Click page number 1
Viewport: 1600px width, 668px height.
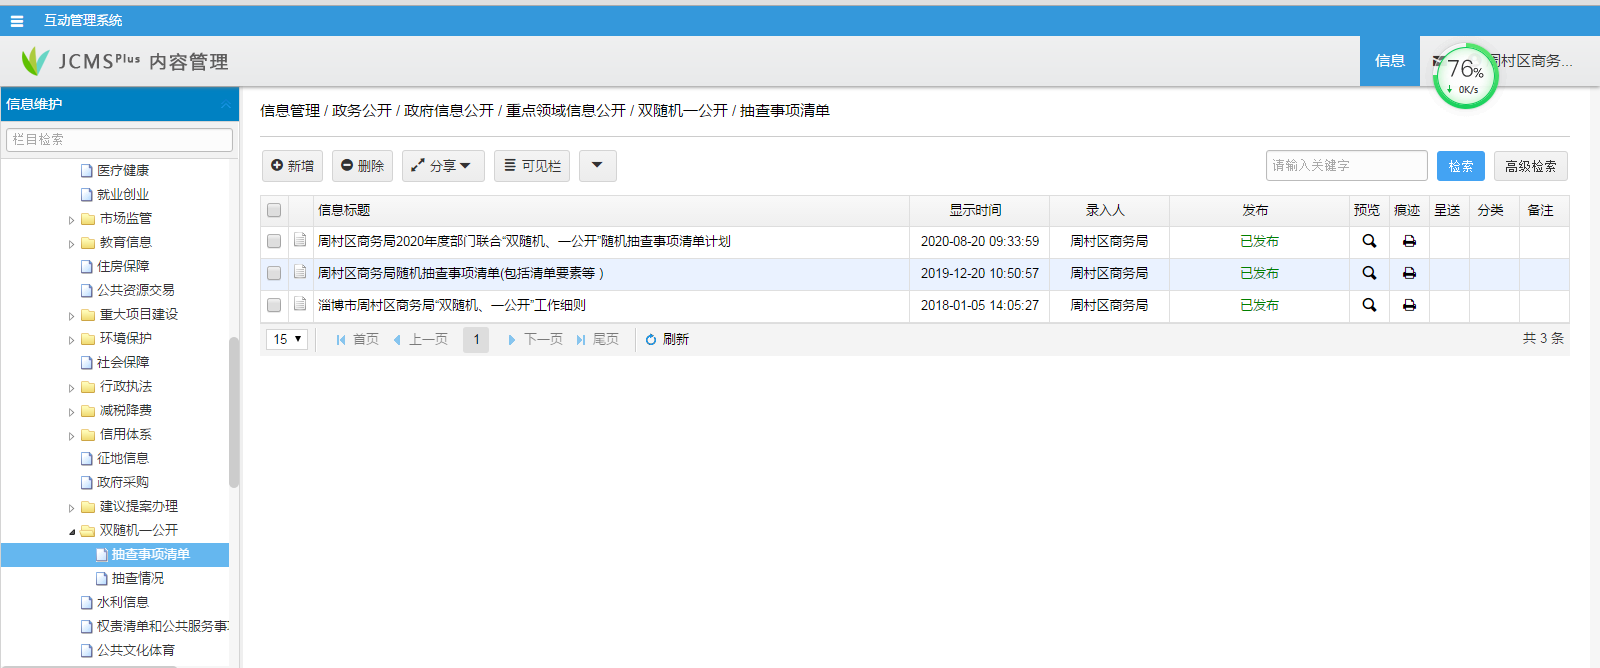tap(476, 340)
